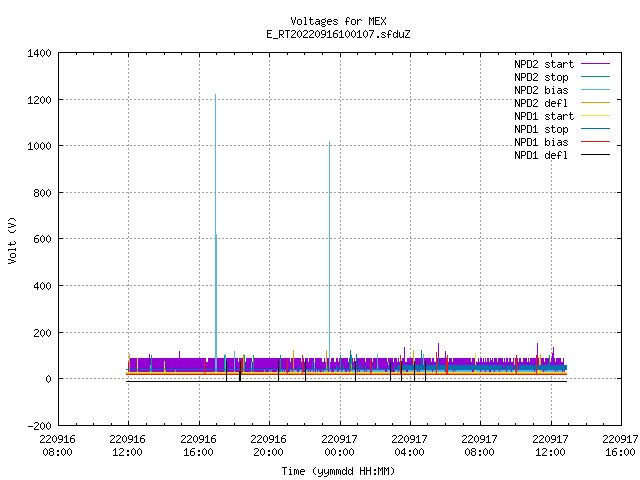Click the orange NPD2 defl legend line
Viewport: 640px width, 480px height.
point(595,103)
